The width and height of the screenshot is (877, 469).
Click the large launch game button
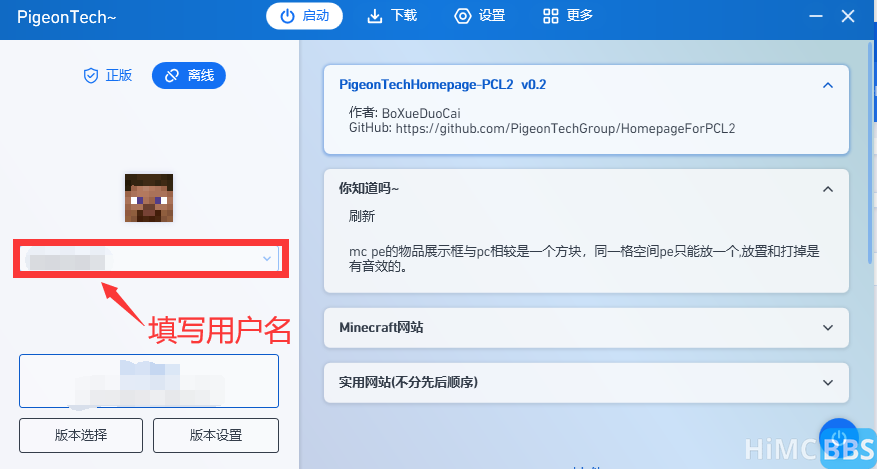[149, 381]
